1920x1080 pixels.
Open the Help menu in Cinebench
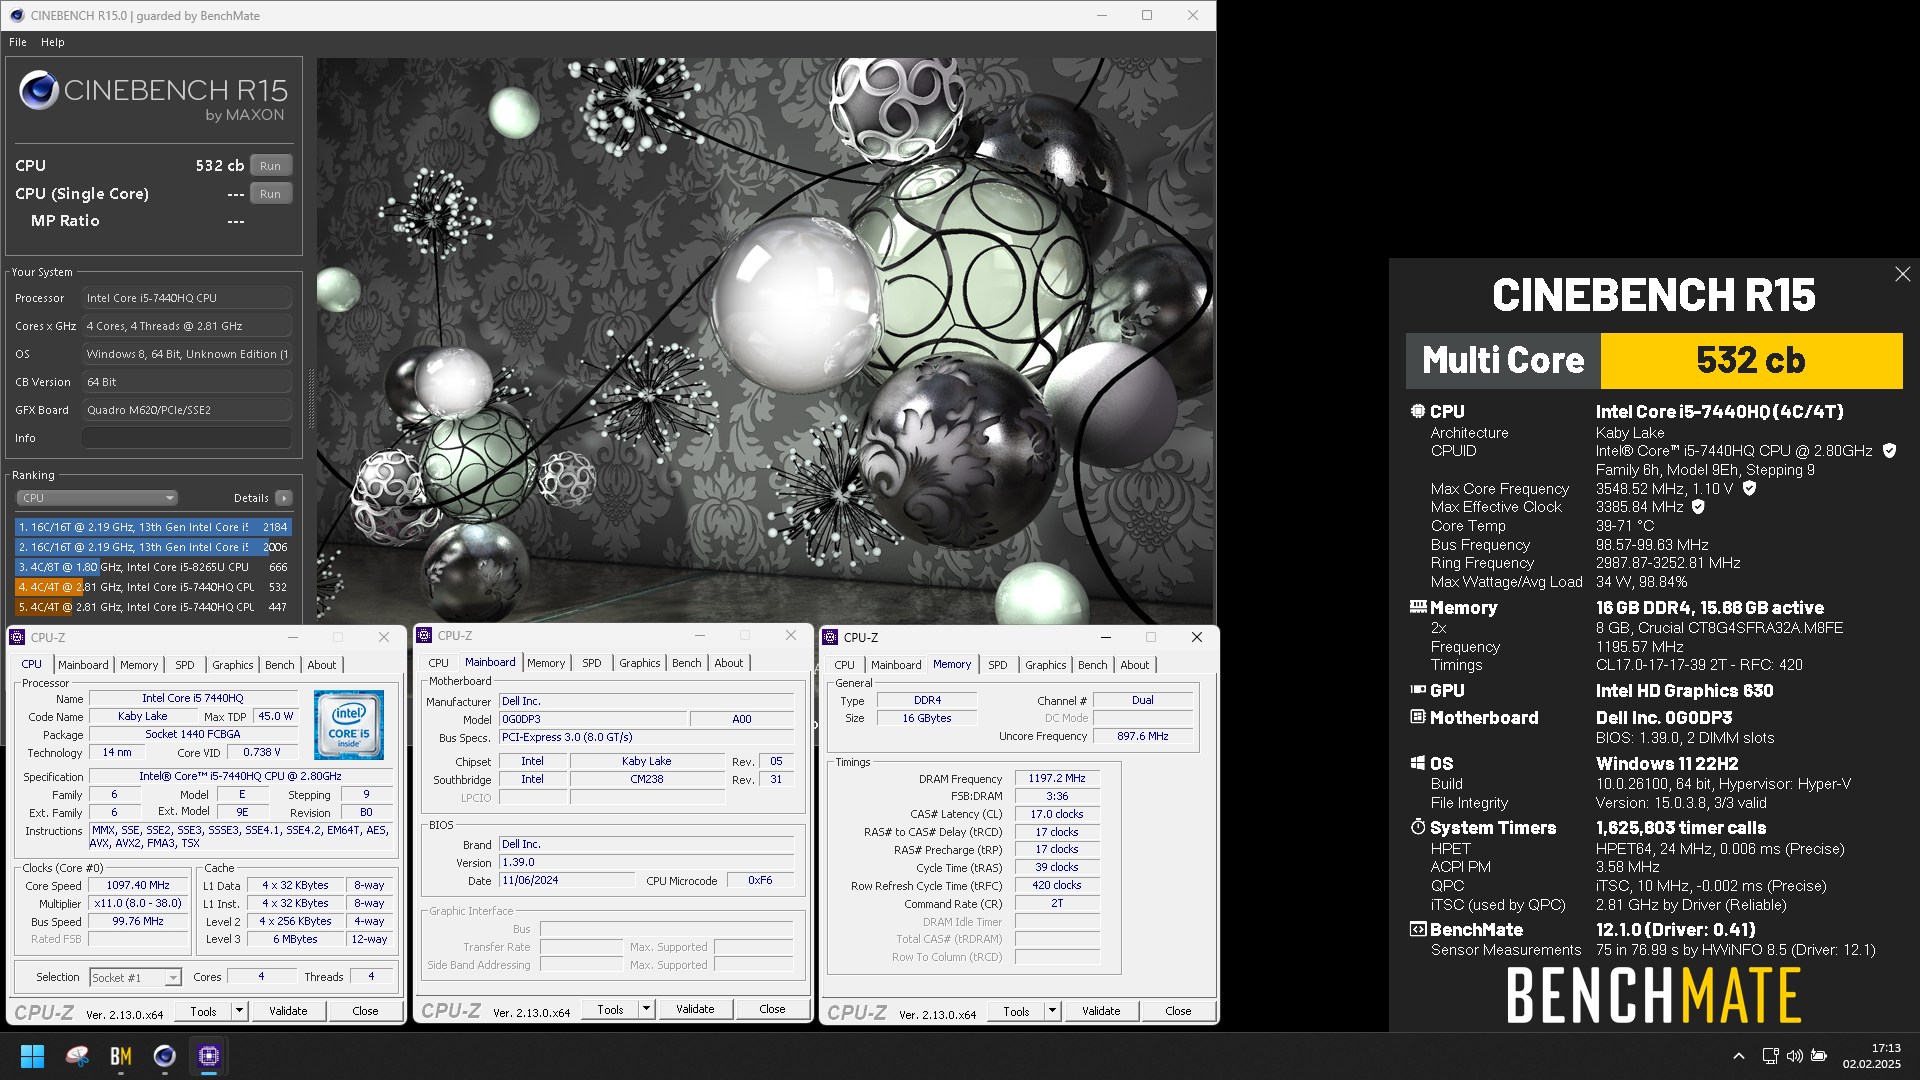[53, 42]
